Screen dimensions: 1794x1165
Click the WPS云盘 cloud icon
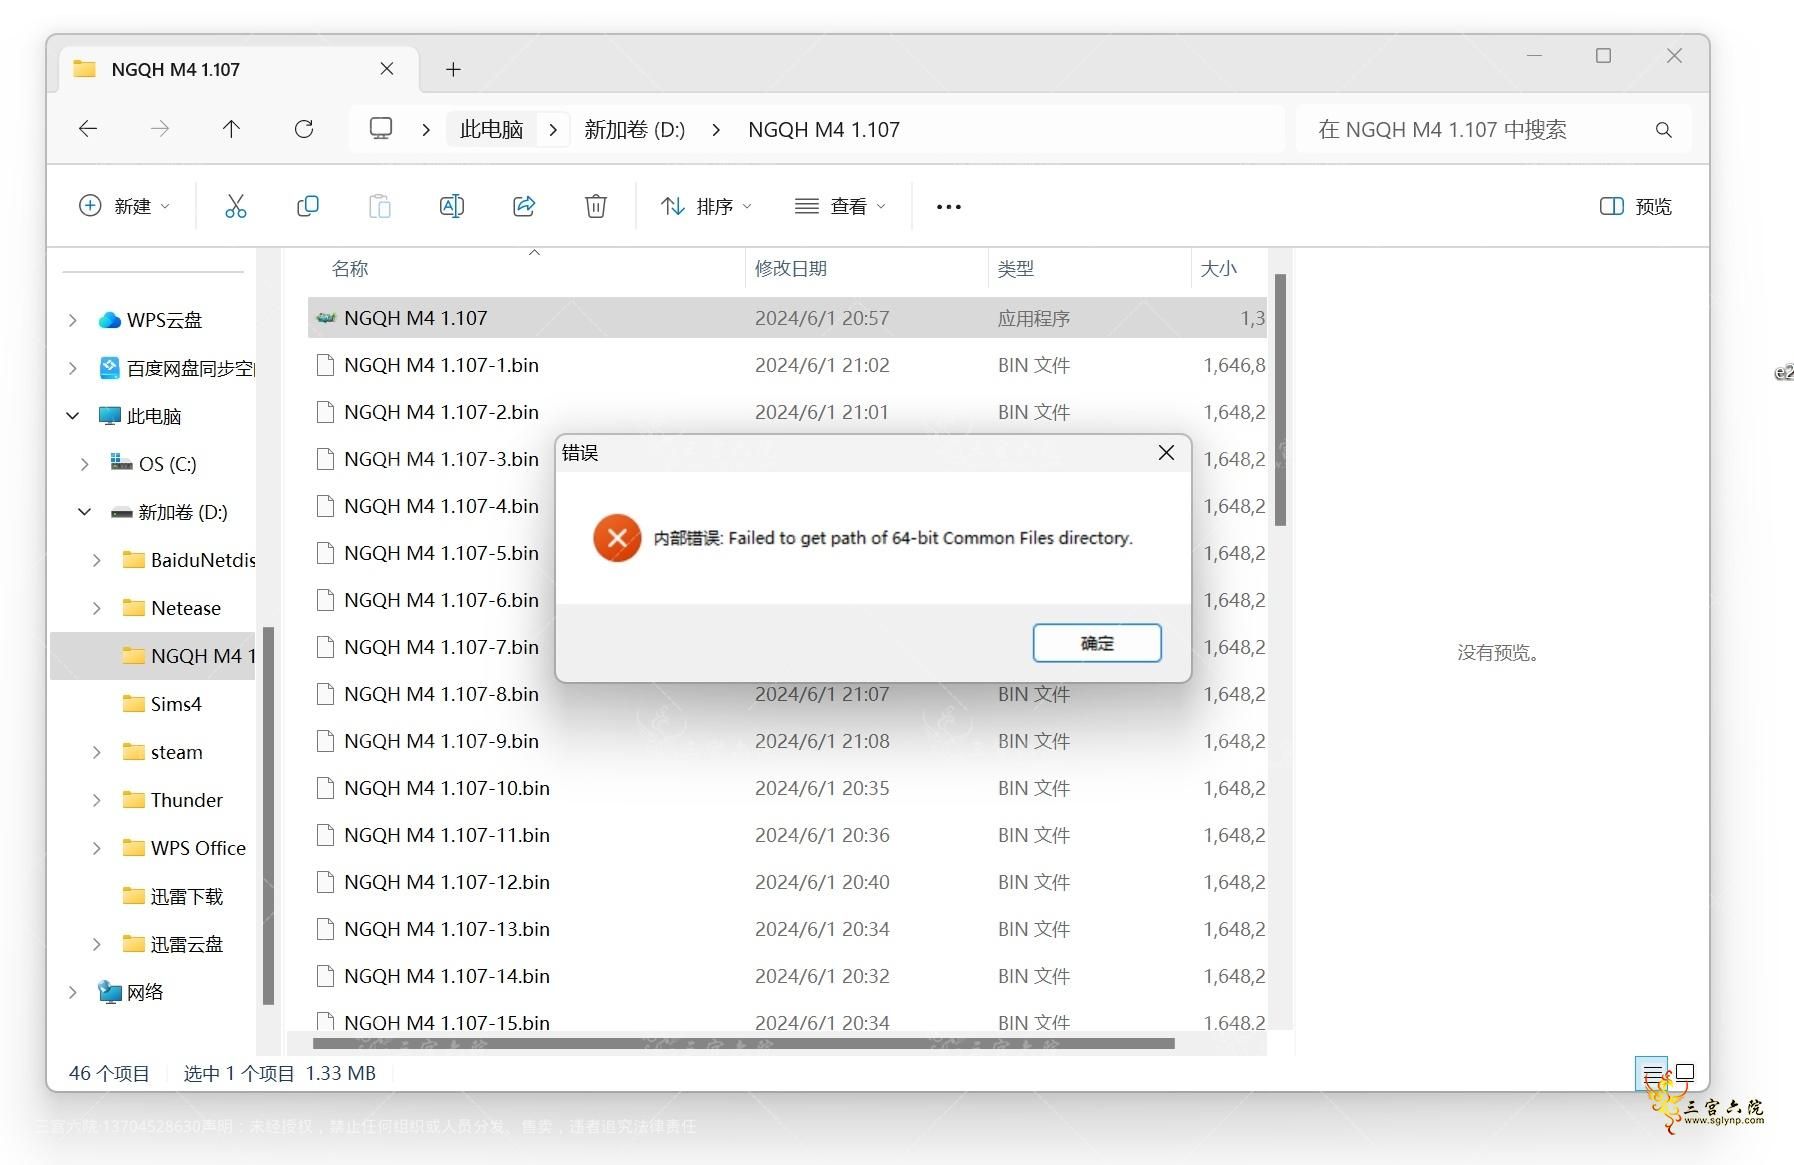pyautogui.click(x=109, y=320)
